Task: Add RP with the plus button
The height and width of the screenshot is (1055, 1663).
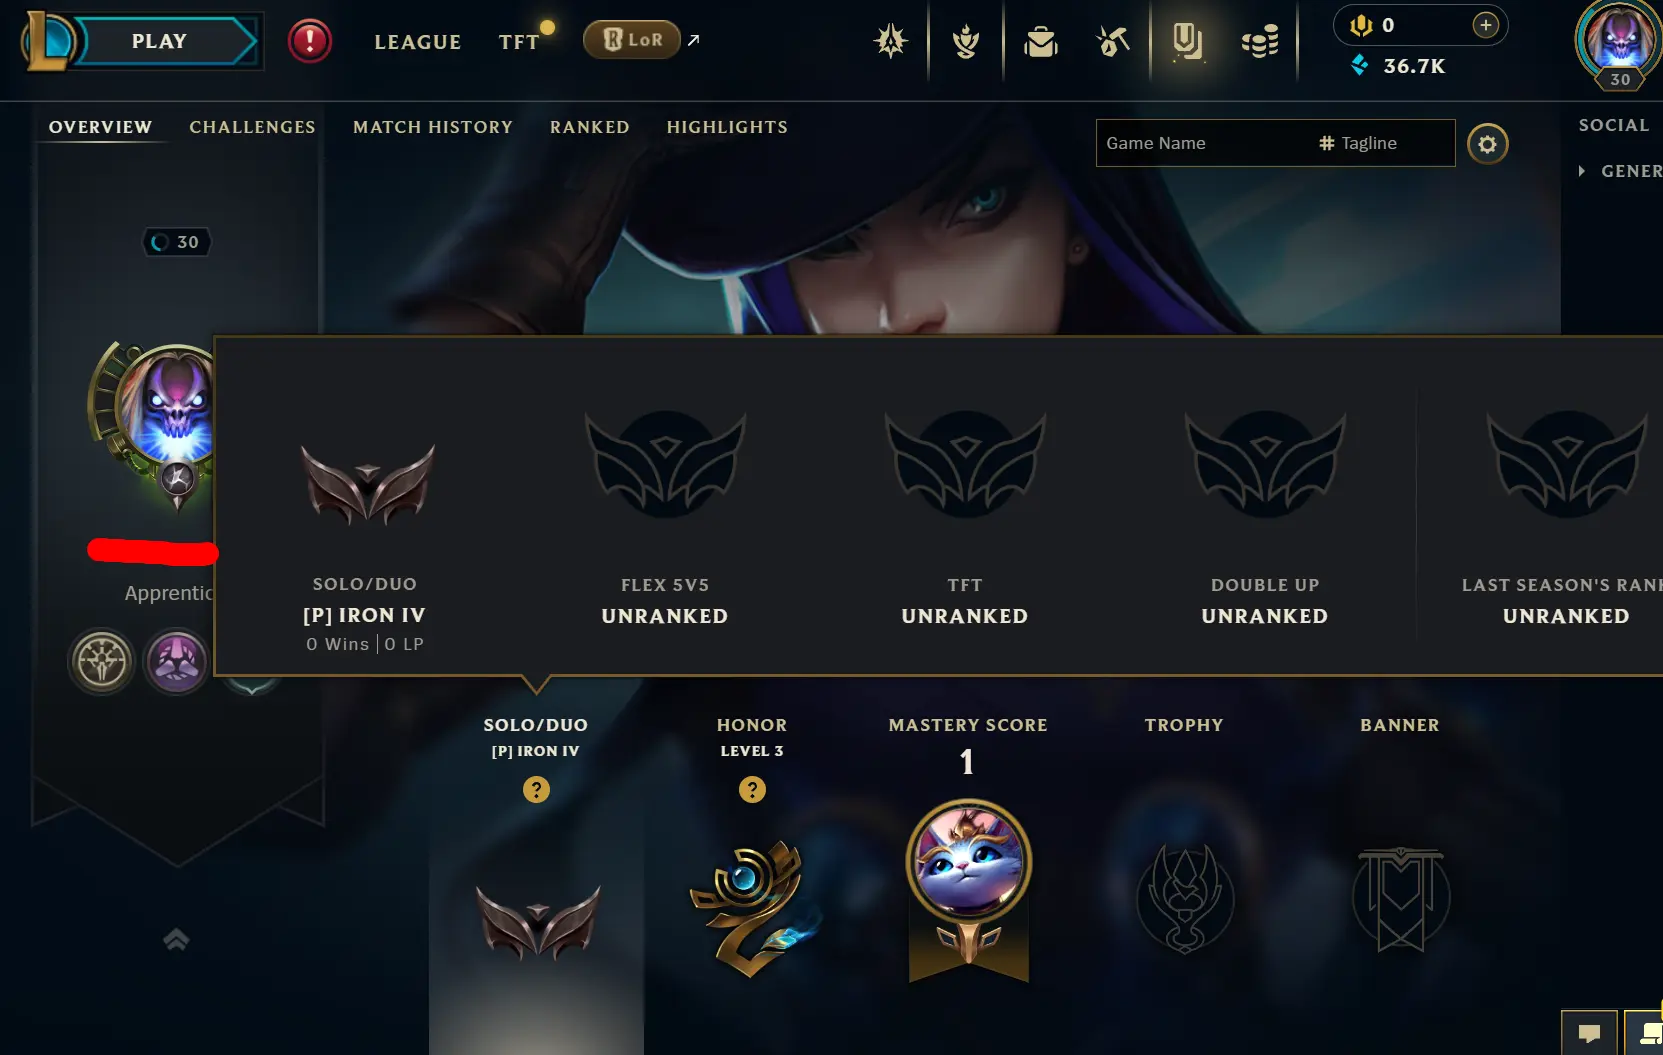Action: 1486,25
